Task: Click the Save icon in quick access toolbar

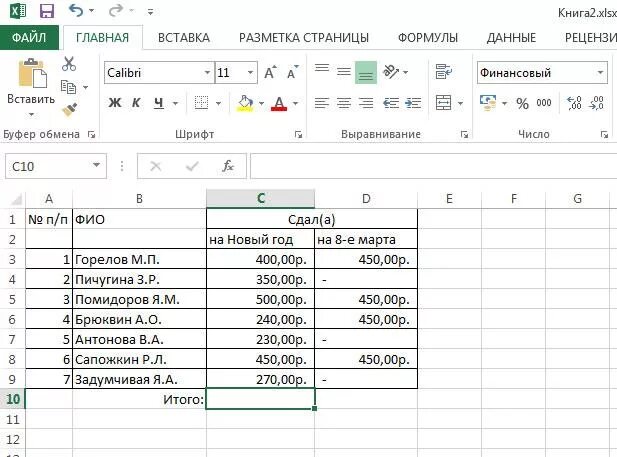Action: [x=47, y=11]
